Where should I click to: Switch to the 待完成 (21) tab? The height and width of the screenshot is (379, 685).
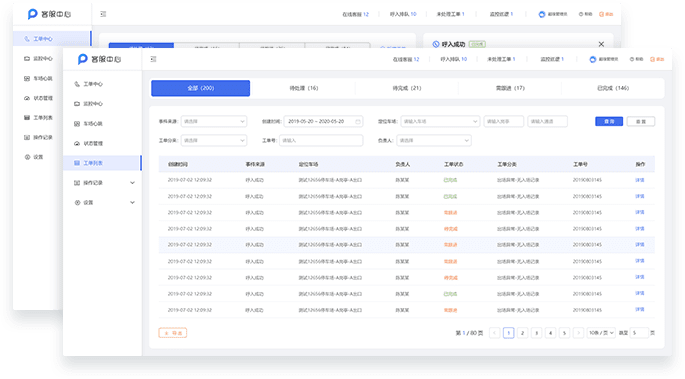pos(407,88)
